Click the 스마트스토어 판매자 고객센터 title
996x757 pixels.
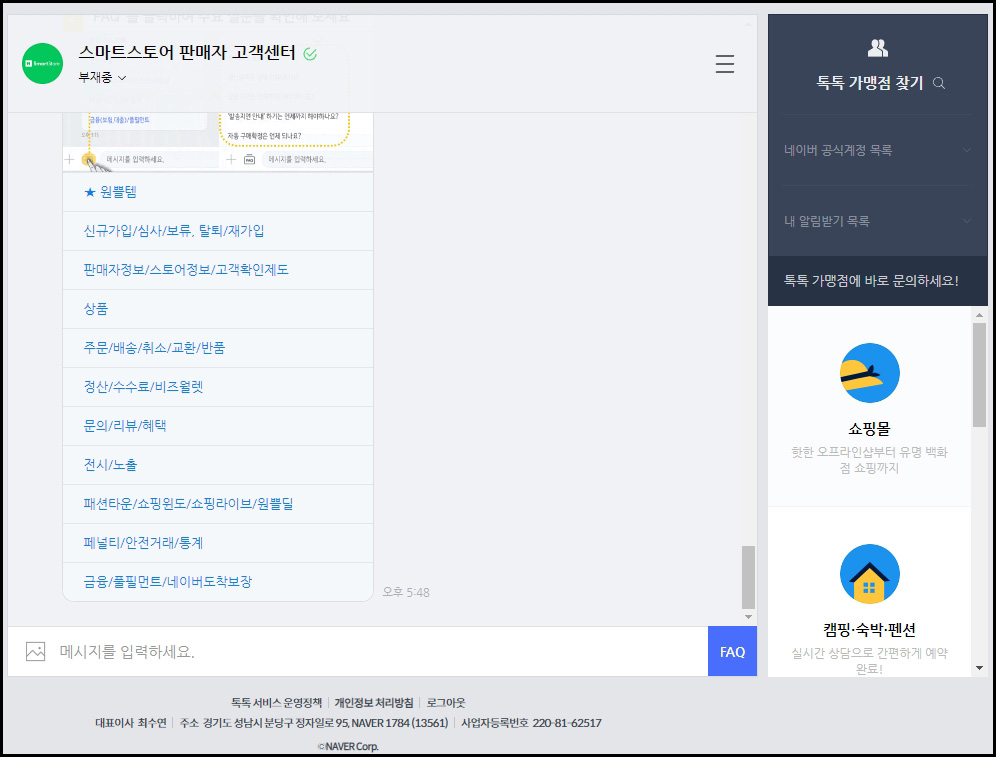pos(187,52)
